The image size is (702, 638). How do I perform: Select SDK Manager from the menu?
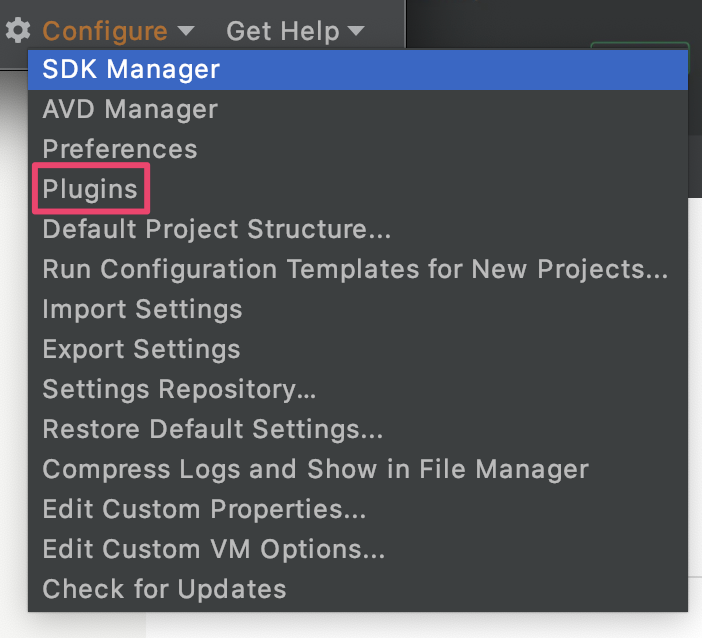click(358, 70)
